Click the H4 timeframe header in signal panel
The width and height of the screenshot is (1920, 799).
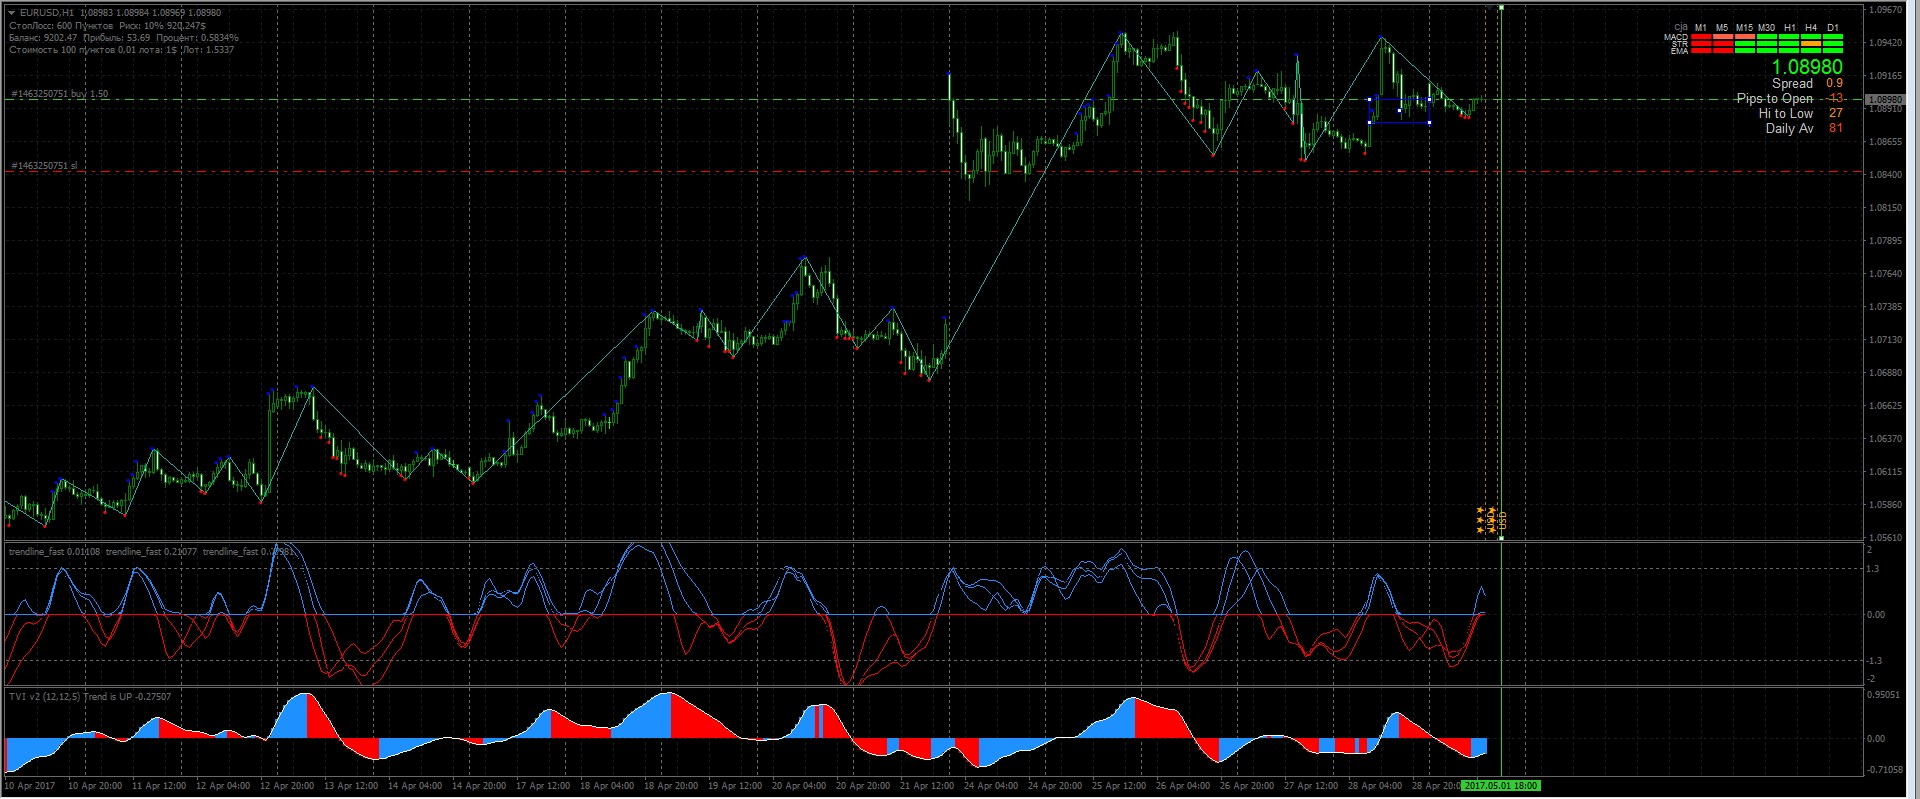tap(1811, 27)
